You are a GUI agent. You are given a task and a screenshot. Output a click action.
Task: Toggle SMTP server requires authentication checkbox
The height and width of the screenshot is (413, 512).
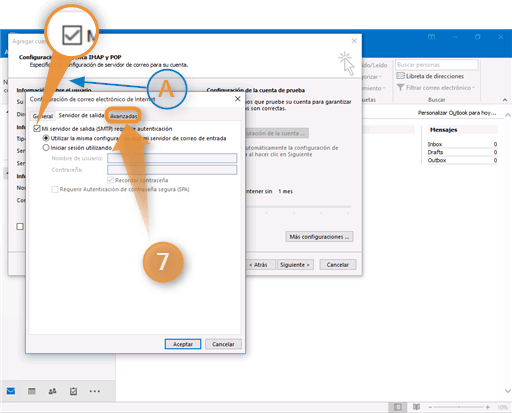[37, 129]
